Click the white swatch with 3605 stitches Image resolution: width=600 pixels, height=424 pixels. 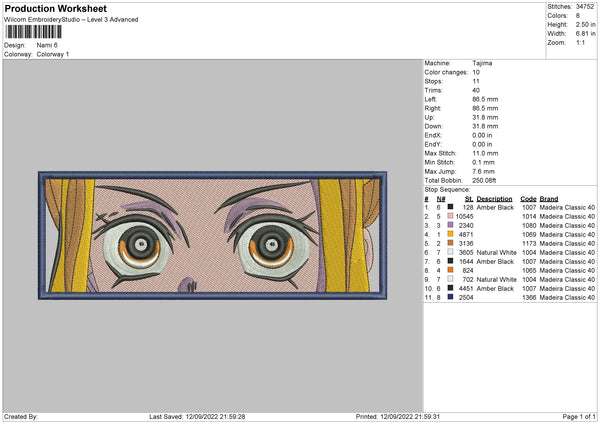pyautogui.click(x=450, y=252)
